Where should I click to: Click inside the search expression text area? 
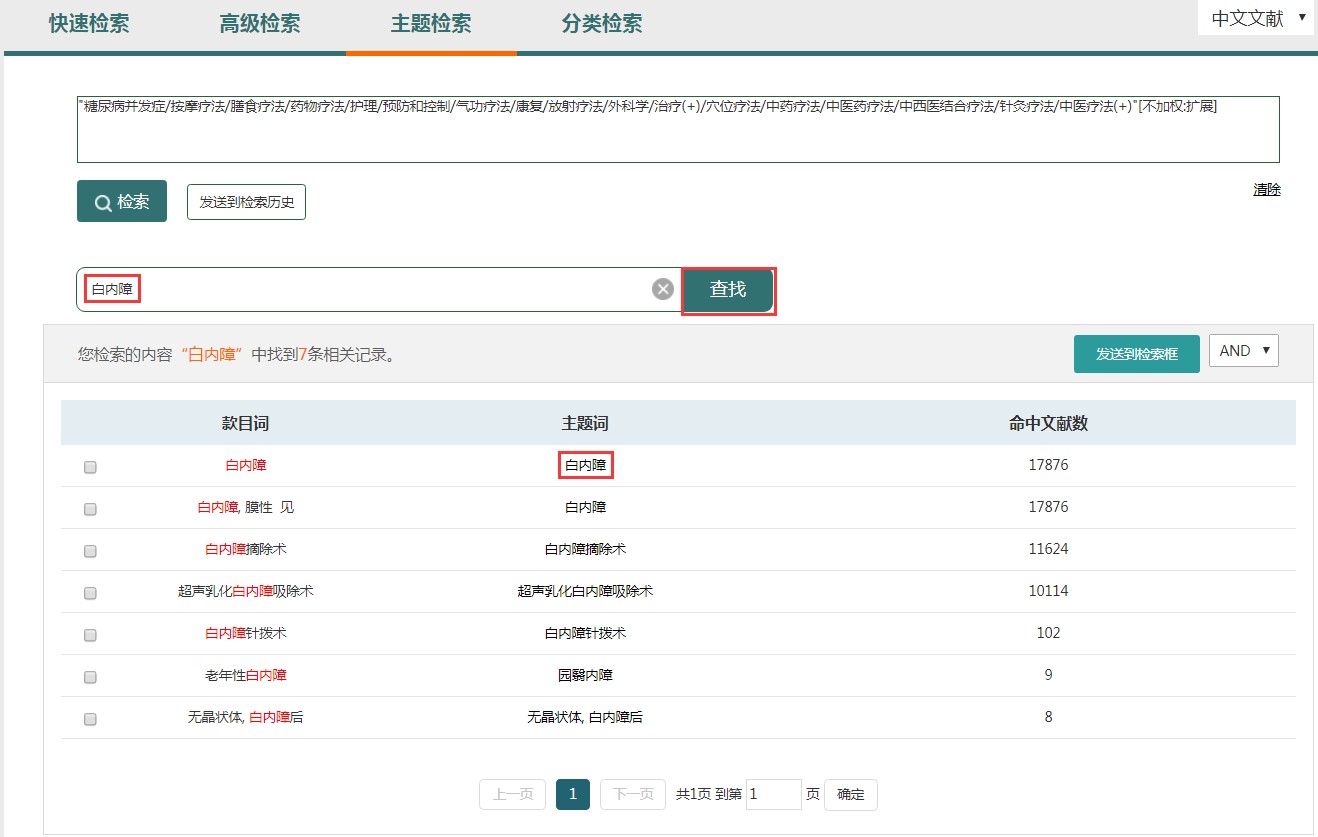(x=678, y=135)
